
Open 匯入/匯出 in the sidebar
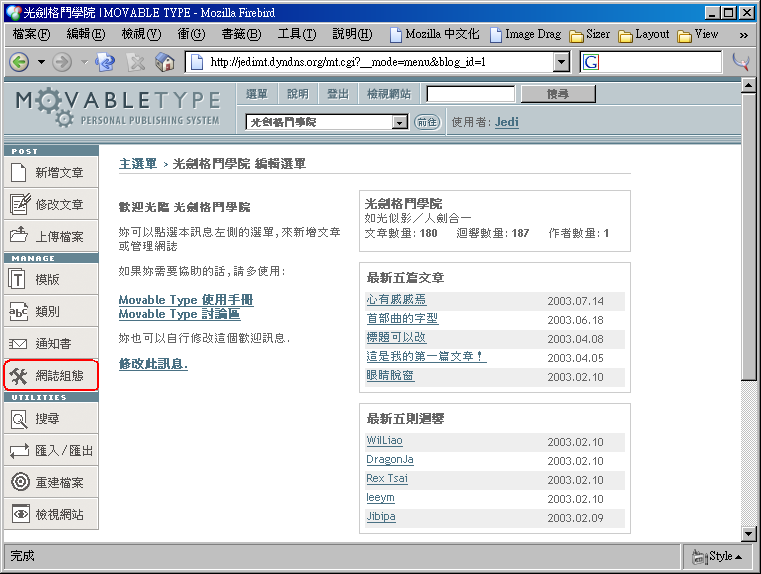click(x=51, y=450)
